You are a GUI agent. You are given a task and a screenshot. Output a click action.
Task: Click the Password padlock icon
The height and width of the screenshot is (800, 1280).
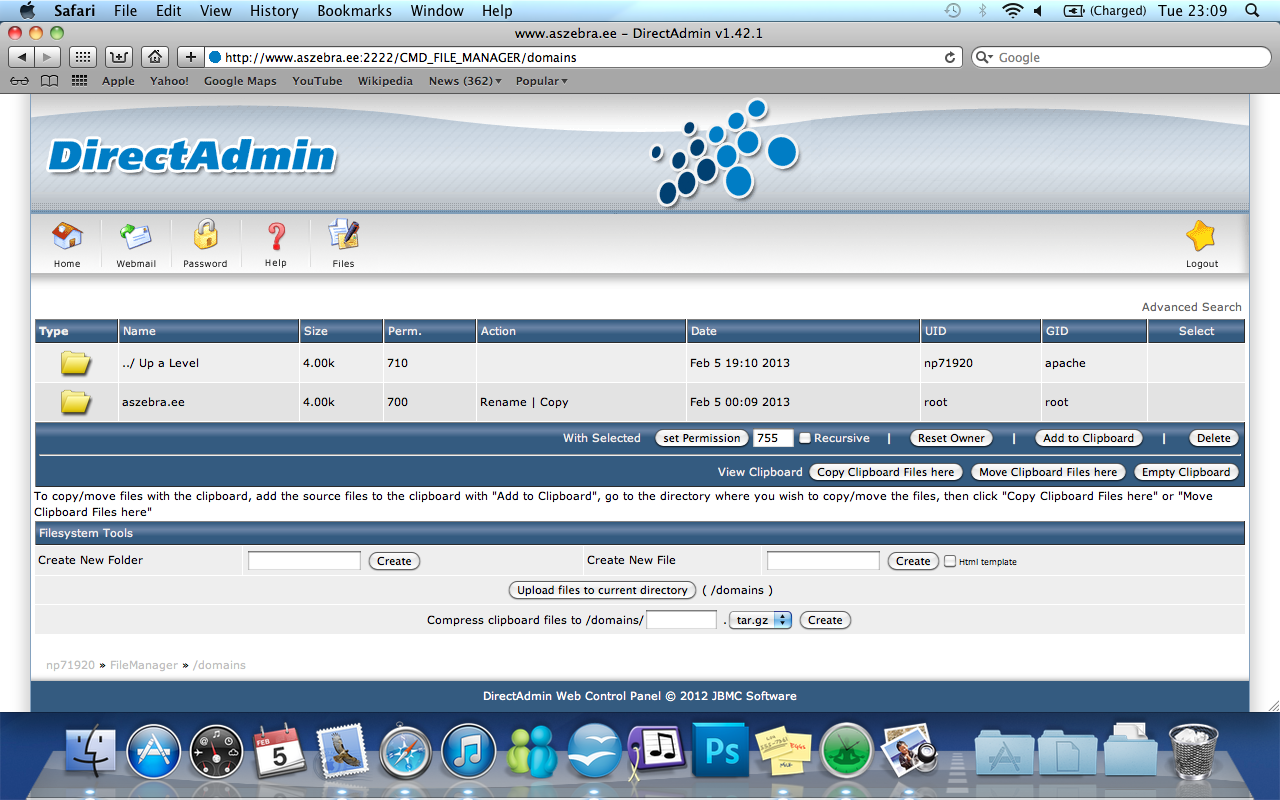(205, 236)
